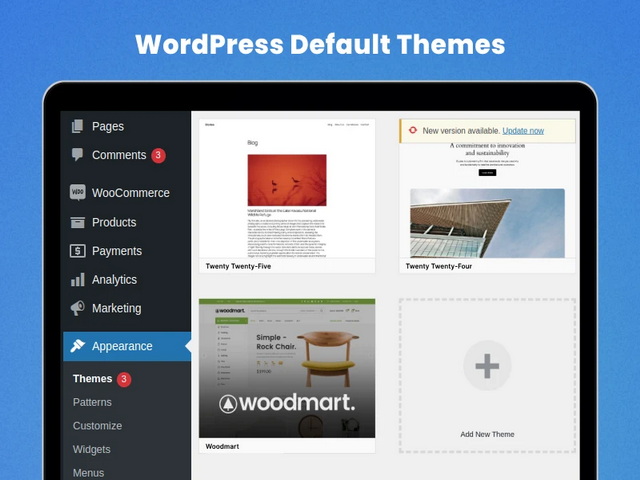Click the Update now link
Image resolution: width=640 pixels, height=480 pixels.
[x=523, y=131]
